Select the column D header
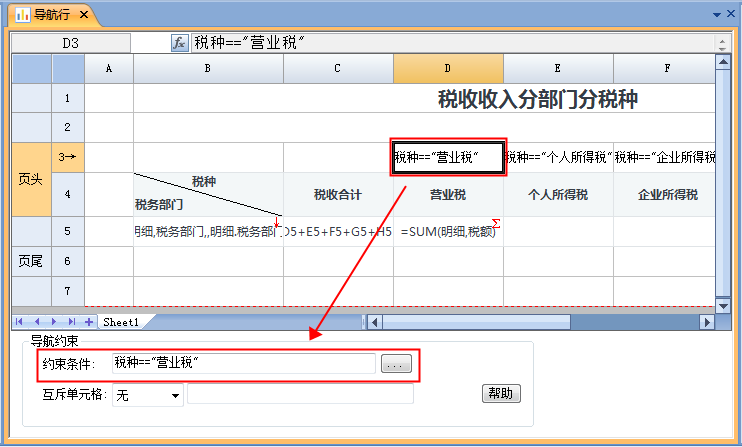 [448, 68]
